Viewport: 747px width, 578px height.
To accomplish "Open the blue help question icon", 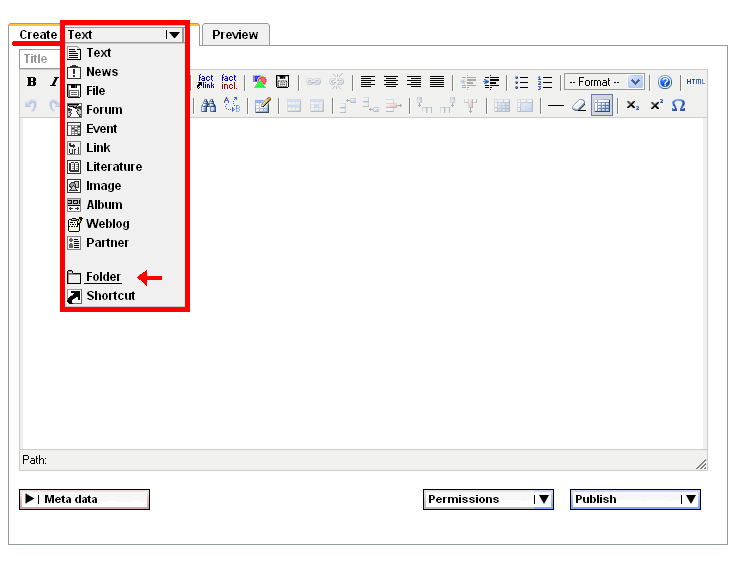I will pos(665,82).
